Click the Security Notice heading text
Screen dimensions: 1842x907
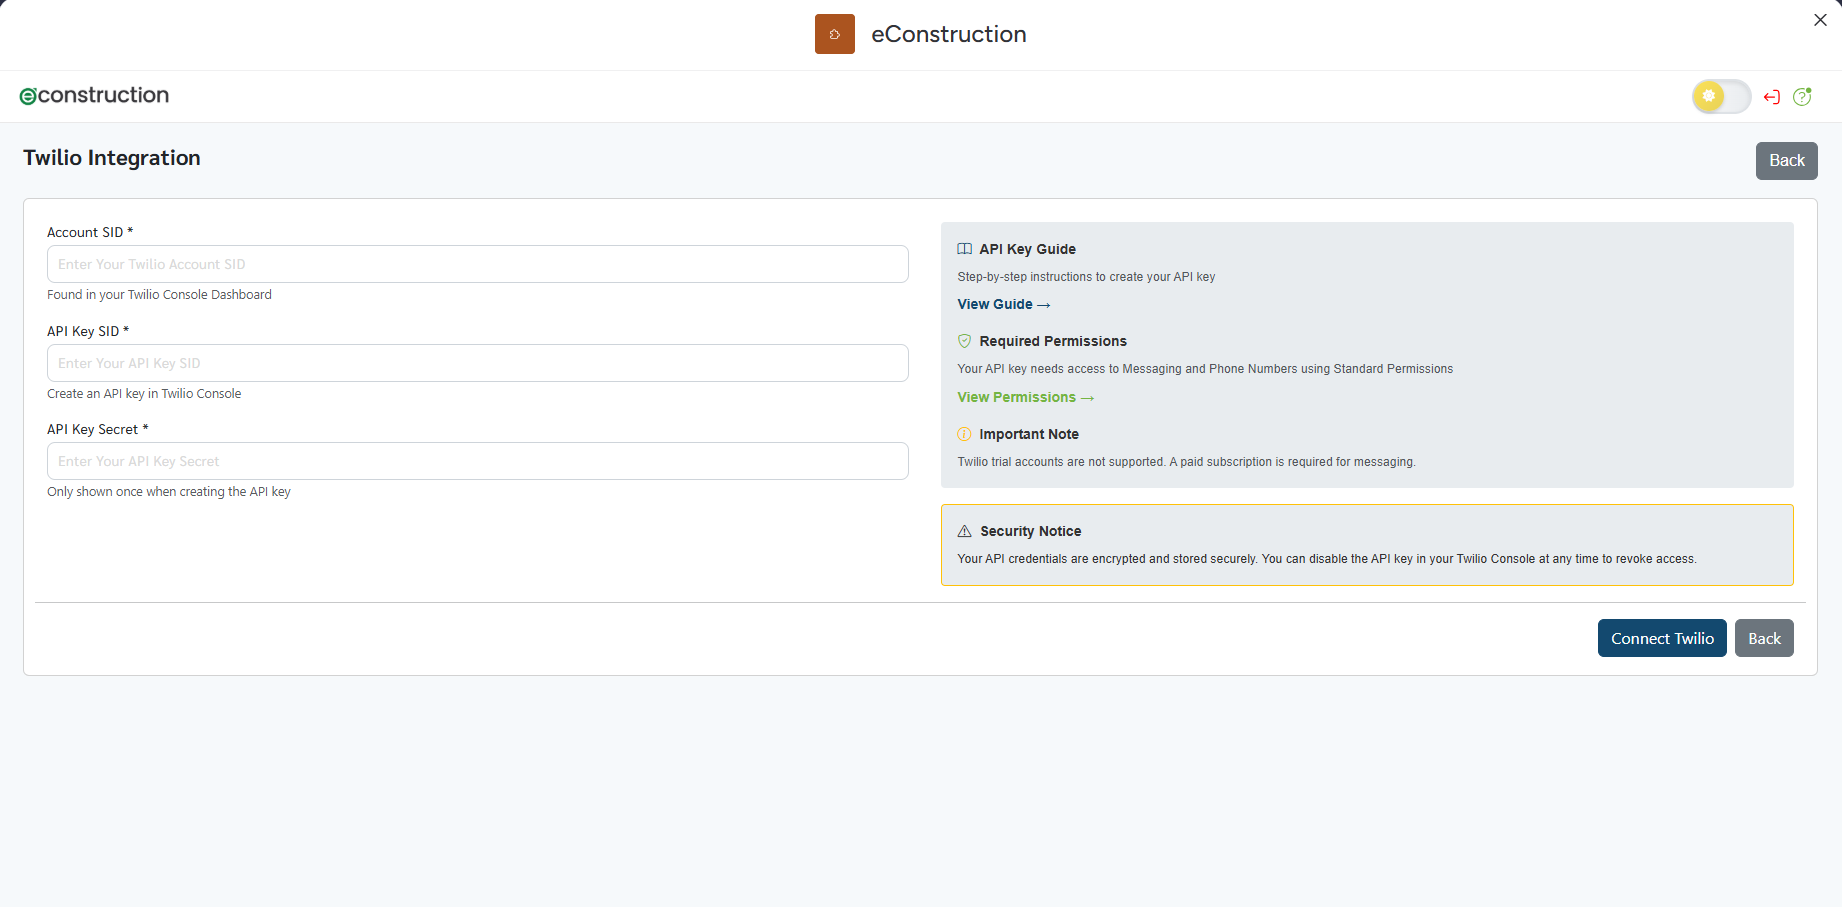pos(1030,531)
